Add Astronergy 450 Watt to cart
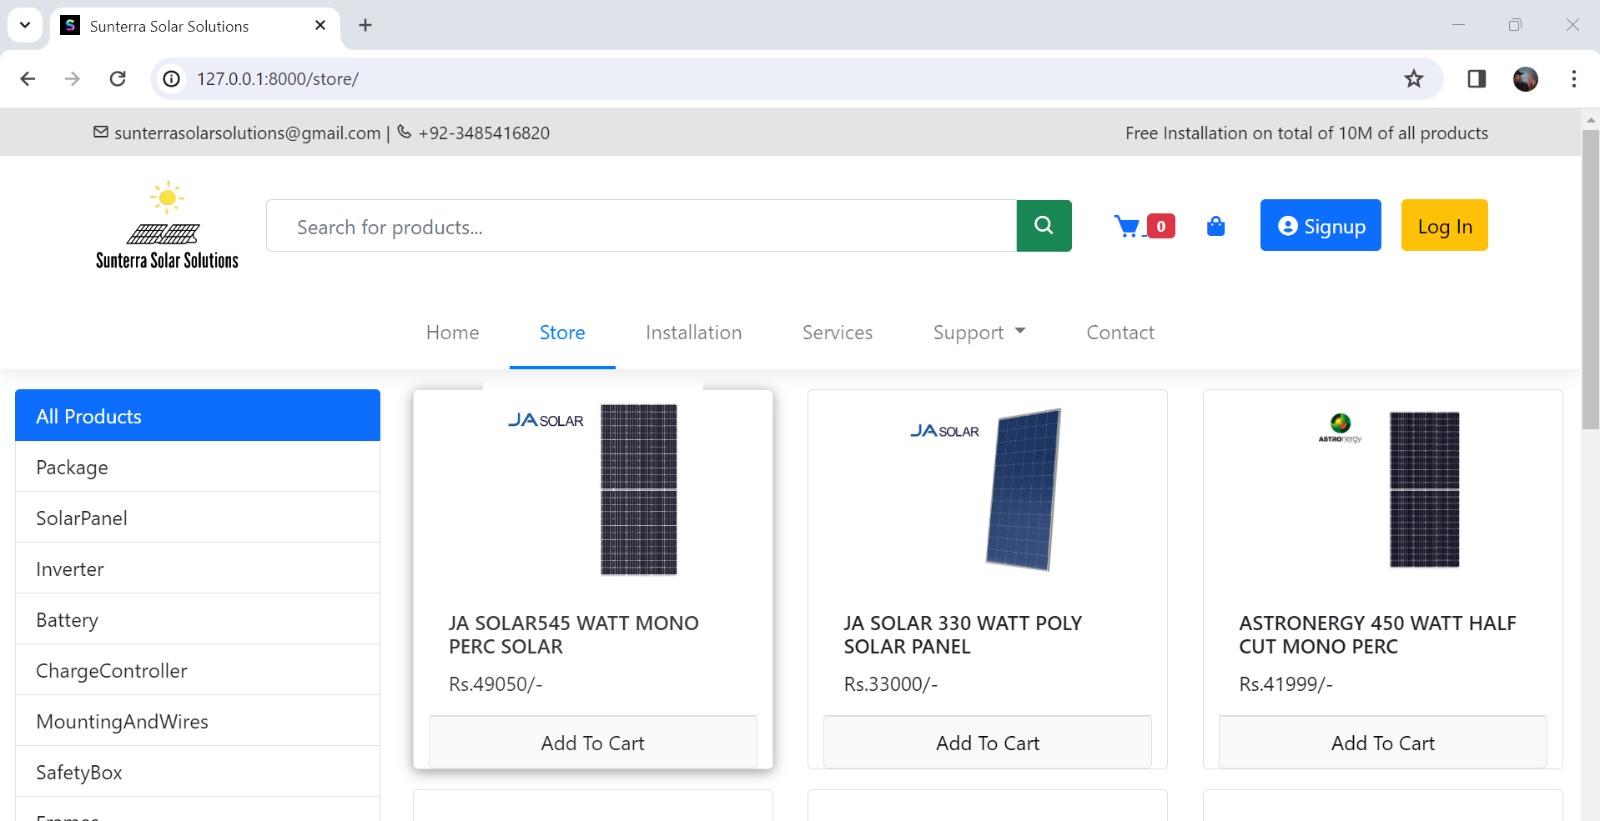Viewport: 1600px width, 821px height. (1382, 743)
